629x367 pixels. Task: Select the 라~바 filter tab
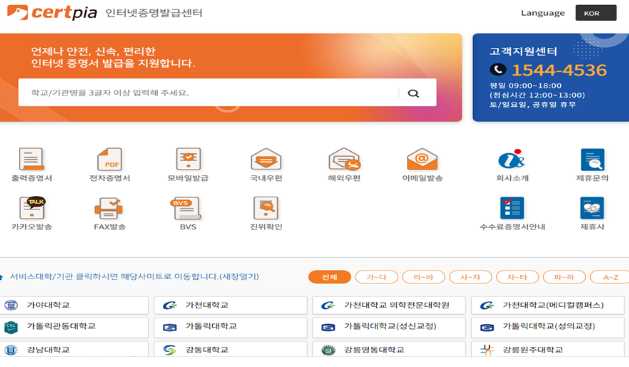coord(423,277)
